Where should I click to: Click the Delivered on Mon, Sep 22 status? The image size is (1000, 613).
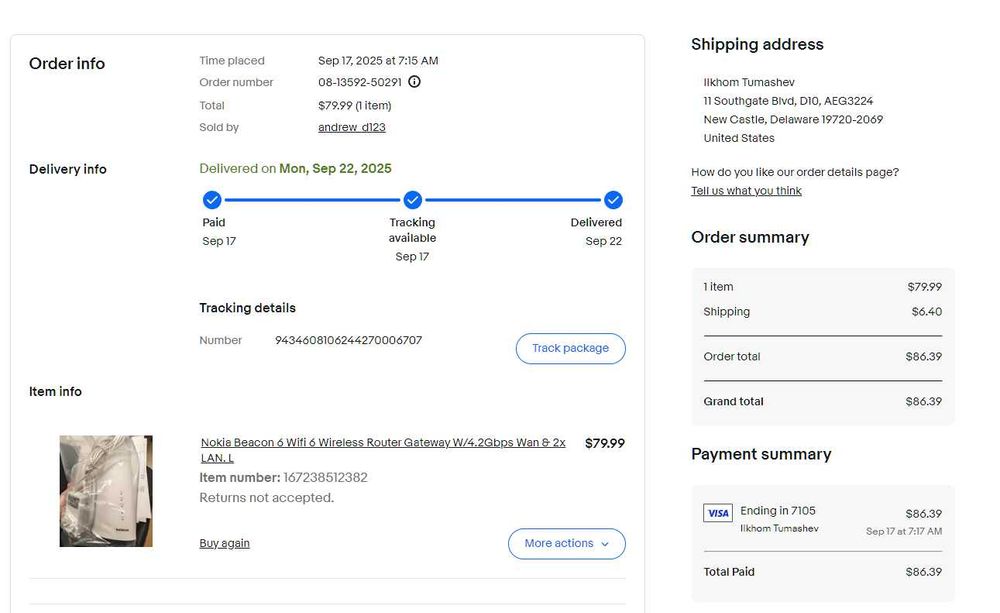click(x=295, y=168)
